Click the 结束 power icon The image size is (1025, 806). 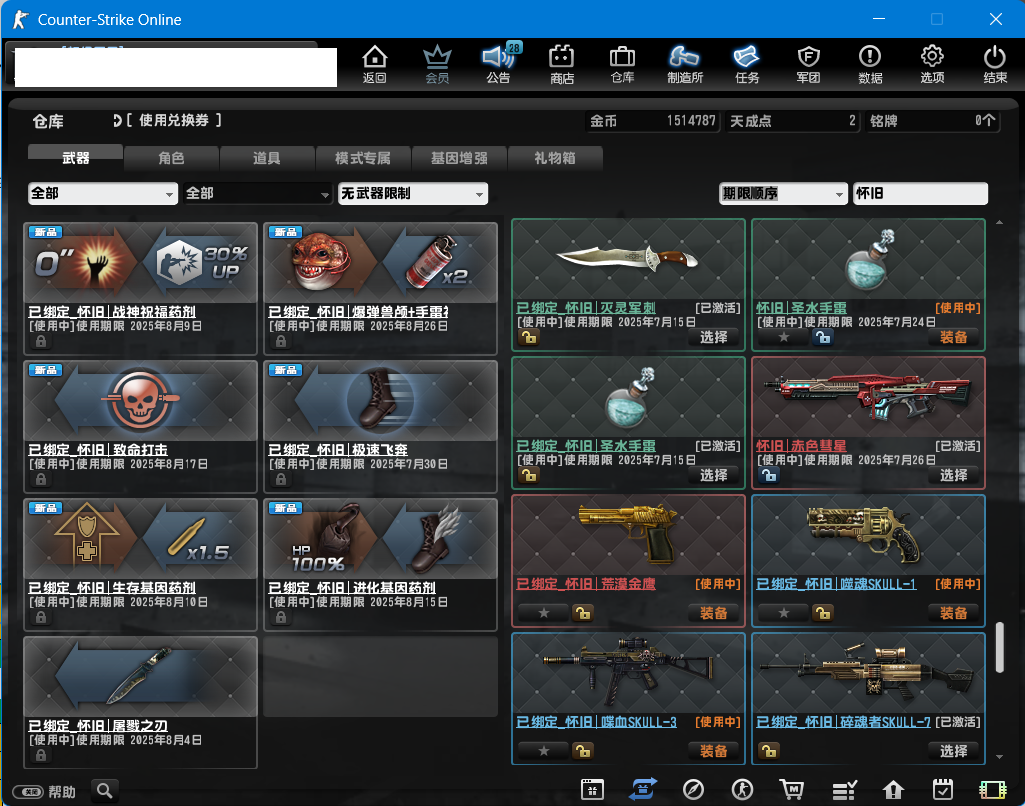(995, 63)
